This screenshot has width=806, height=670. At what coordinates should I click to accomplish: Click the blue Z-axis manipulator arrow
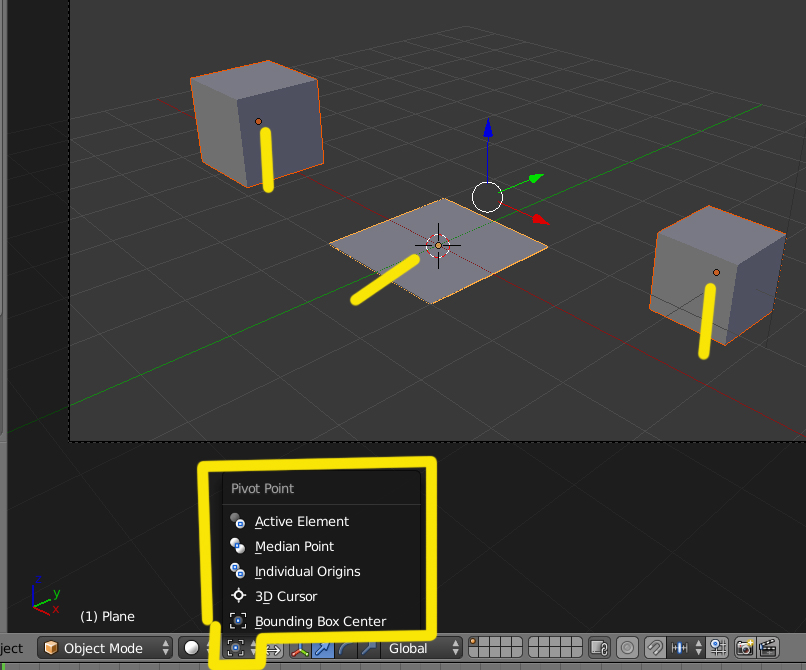(x=488, y=128)
